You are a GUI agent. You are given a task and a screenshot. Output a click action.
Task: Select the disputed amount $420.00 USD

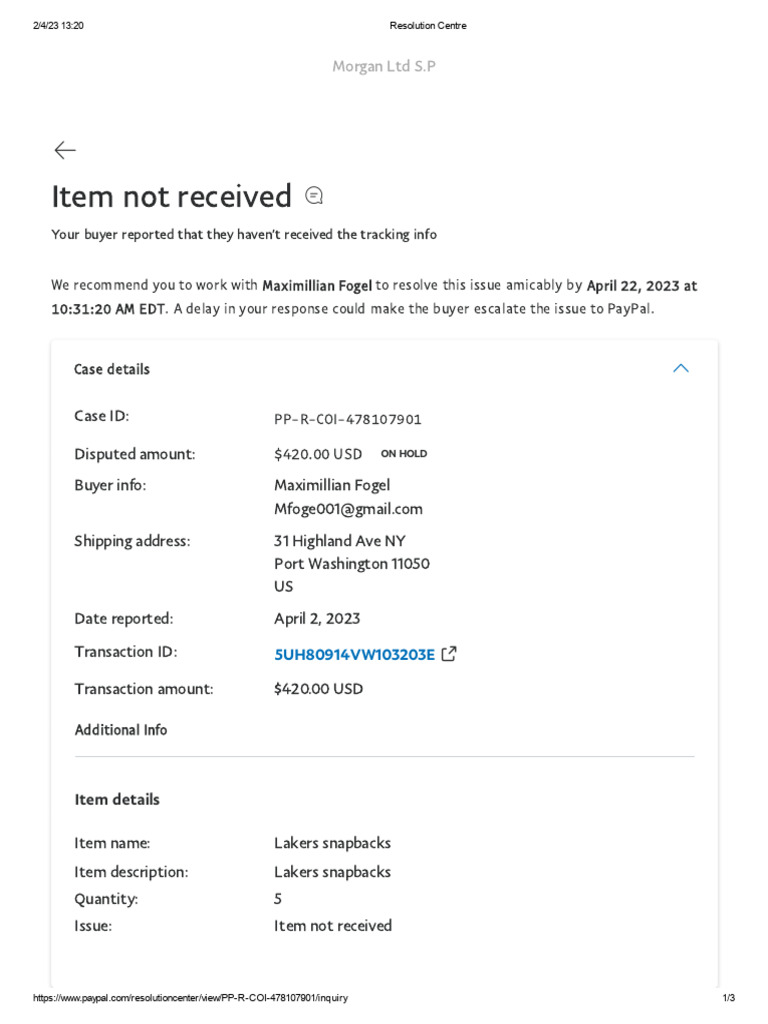(318, 454)
